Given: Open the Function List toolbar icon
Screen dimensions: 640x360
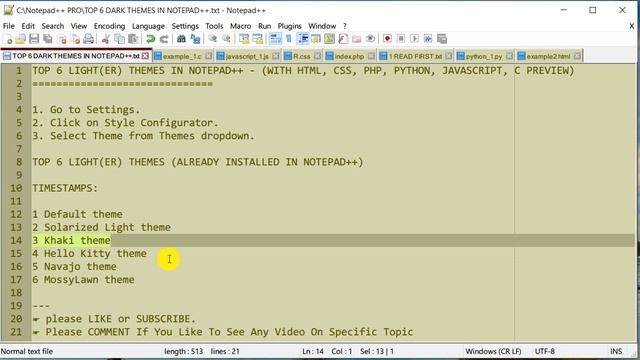Looking at the screenshot, I should [343, 39].
